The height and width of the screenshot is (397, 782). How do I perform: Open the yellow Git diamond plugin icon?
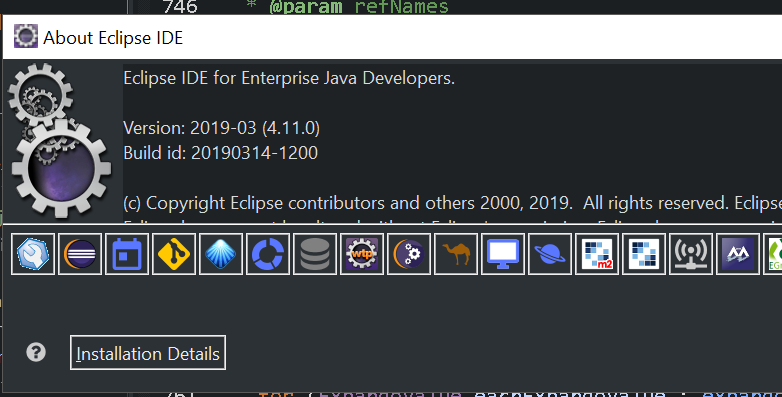click(174, 254)
